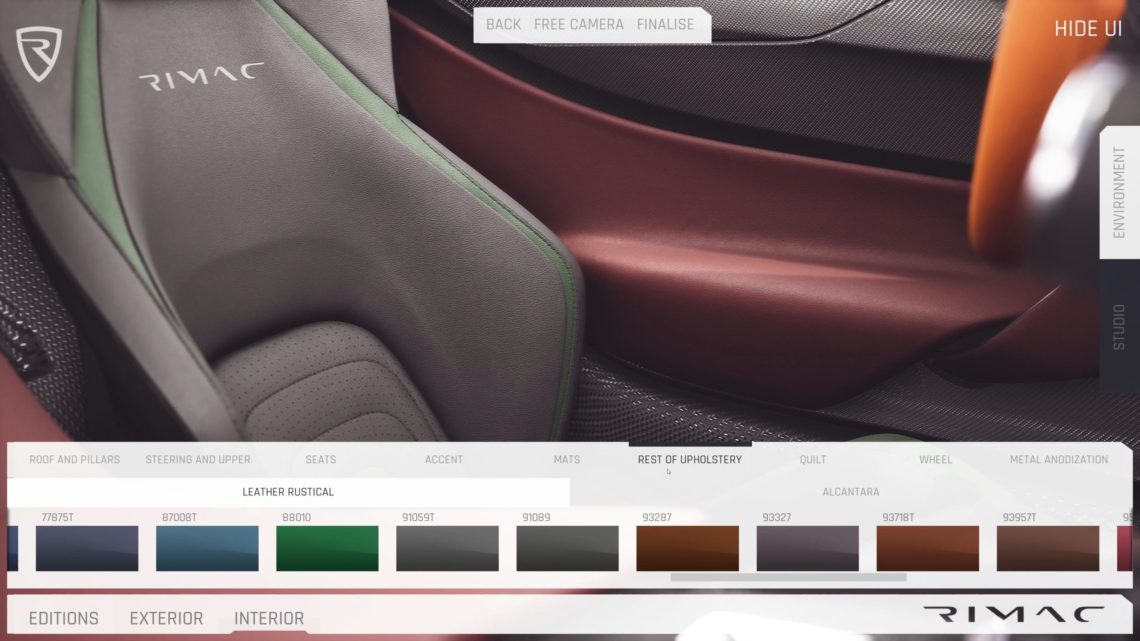Open the METAL ANODIZATION tab
1140x641 pixels.
pos(1059,459)
